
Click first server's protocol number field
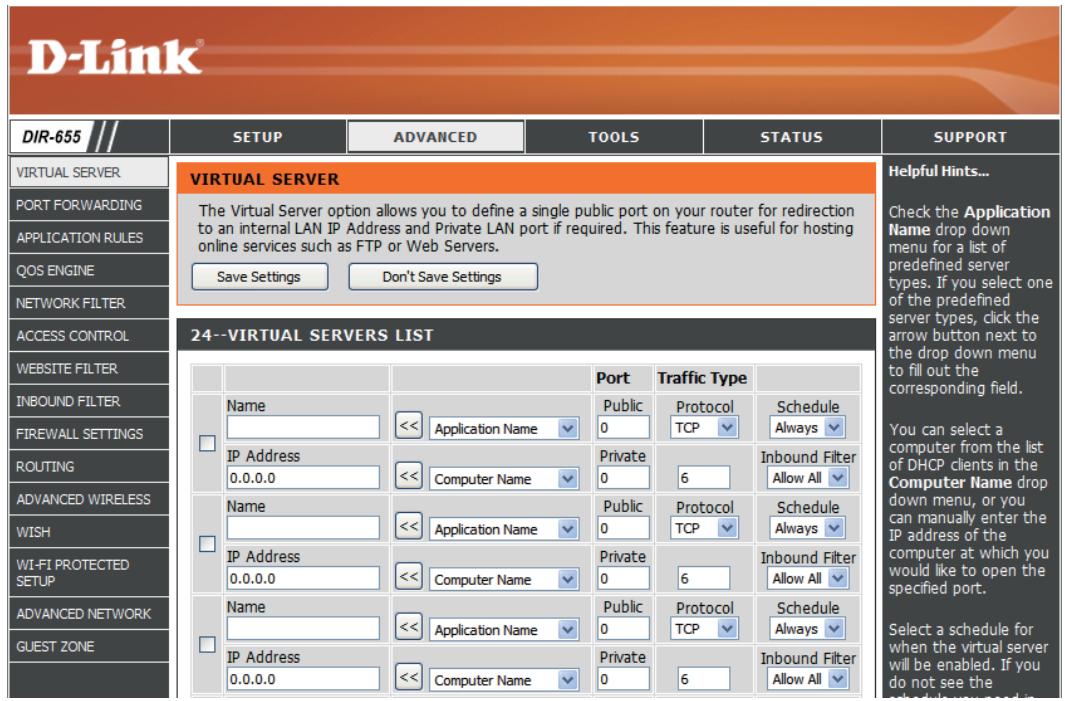[704, 478]
